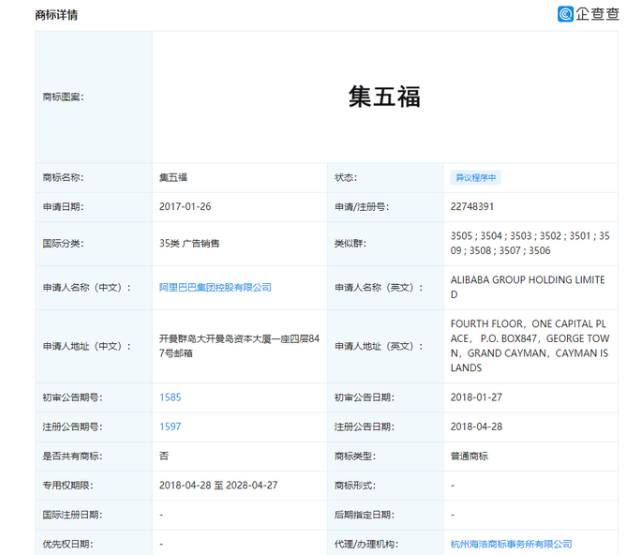
Task: Select similar group codes starting 3505
Action: 530,243
